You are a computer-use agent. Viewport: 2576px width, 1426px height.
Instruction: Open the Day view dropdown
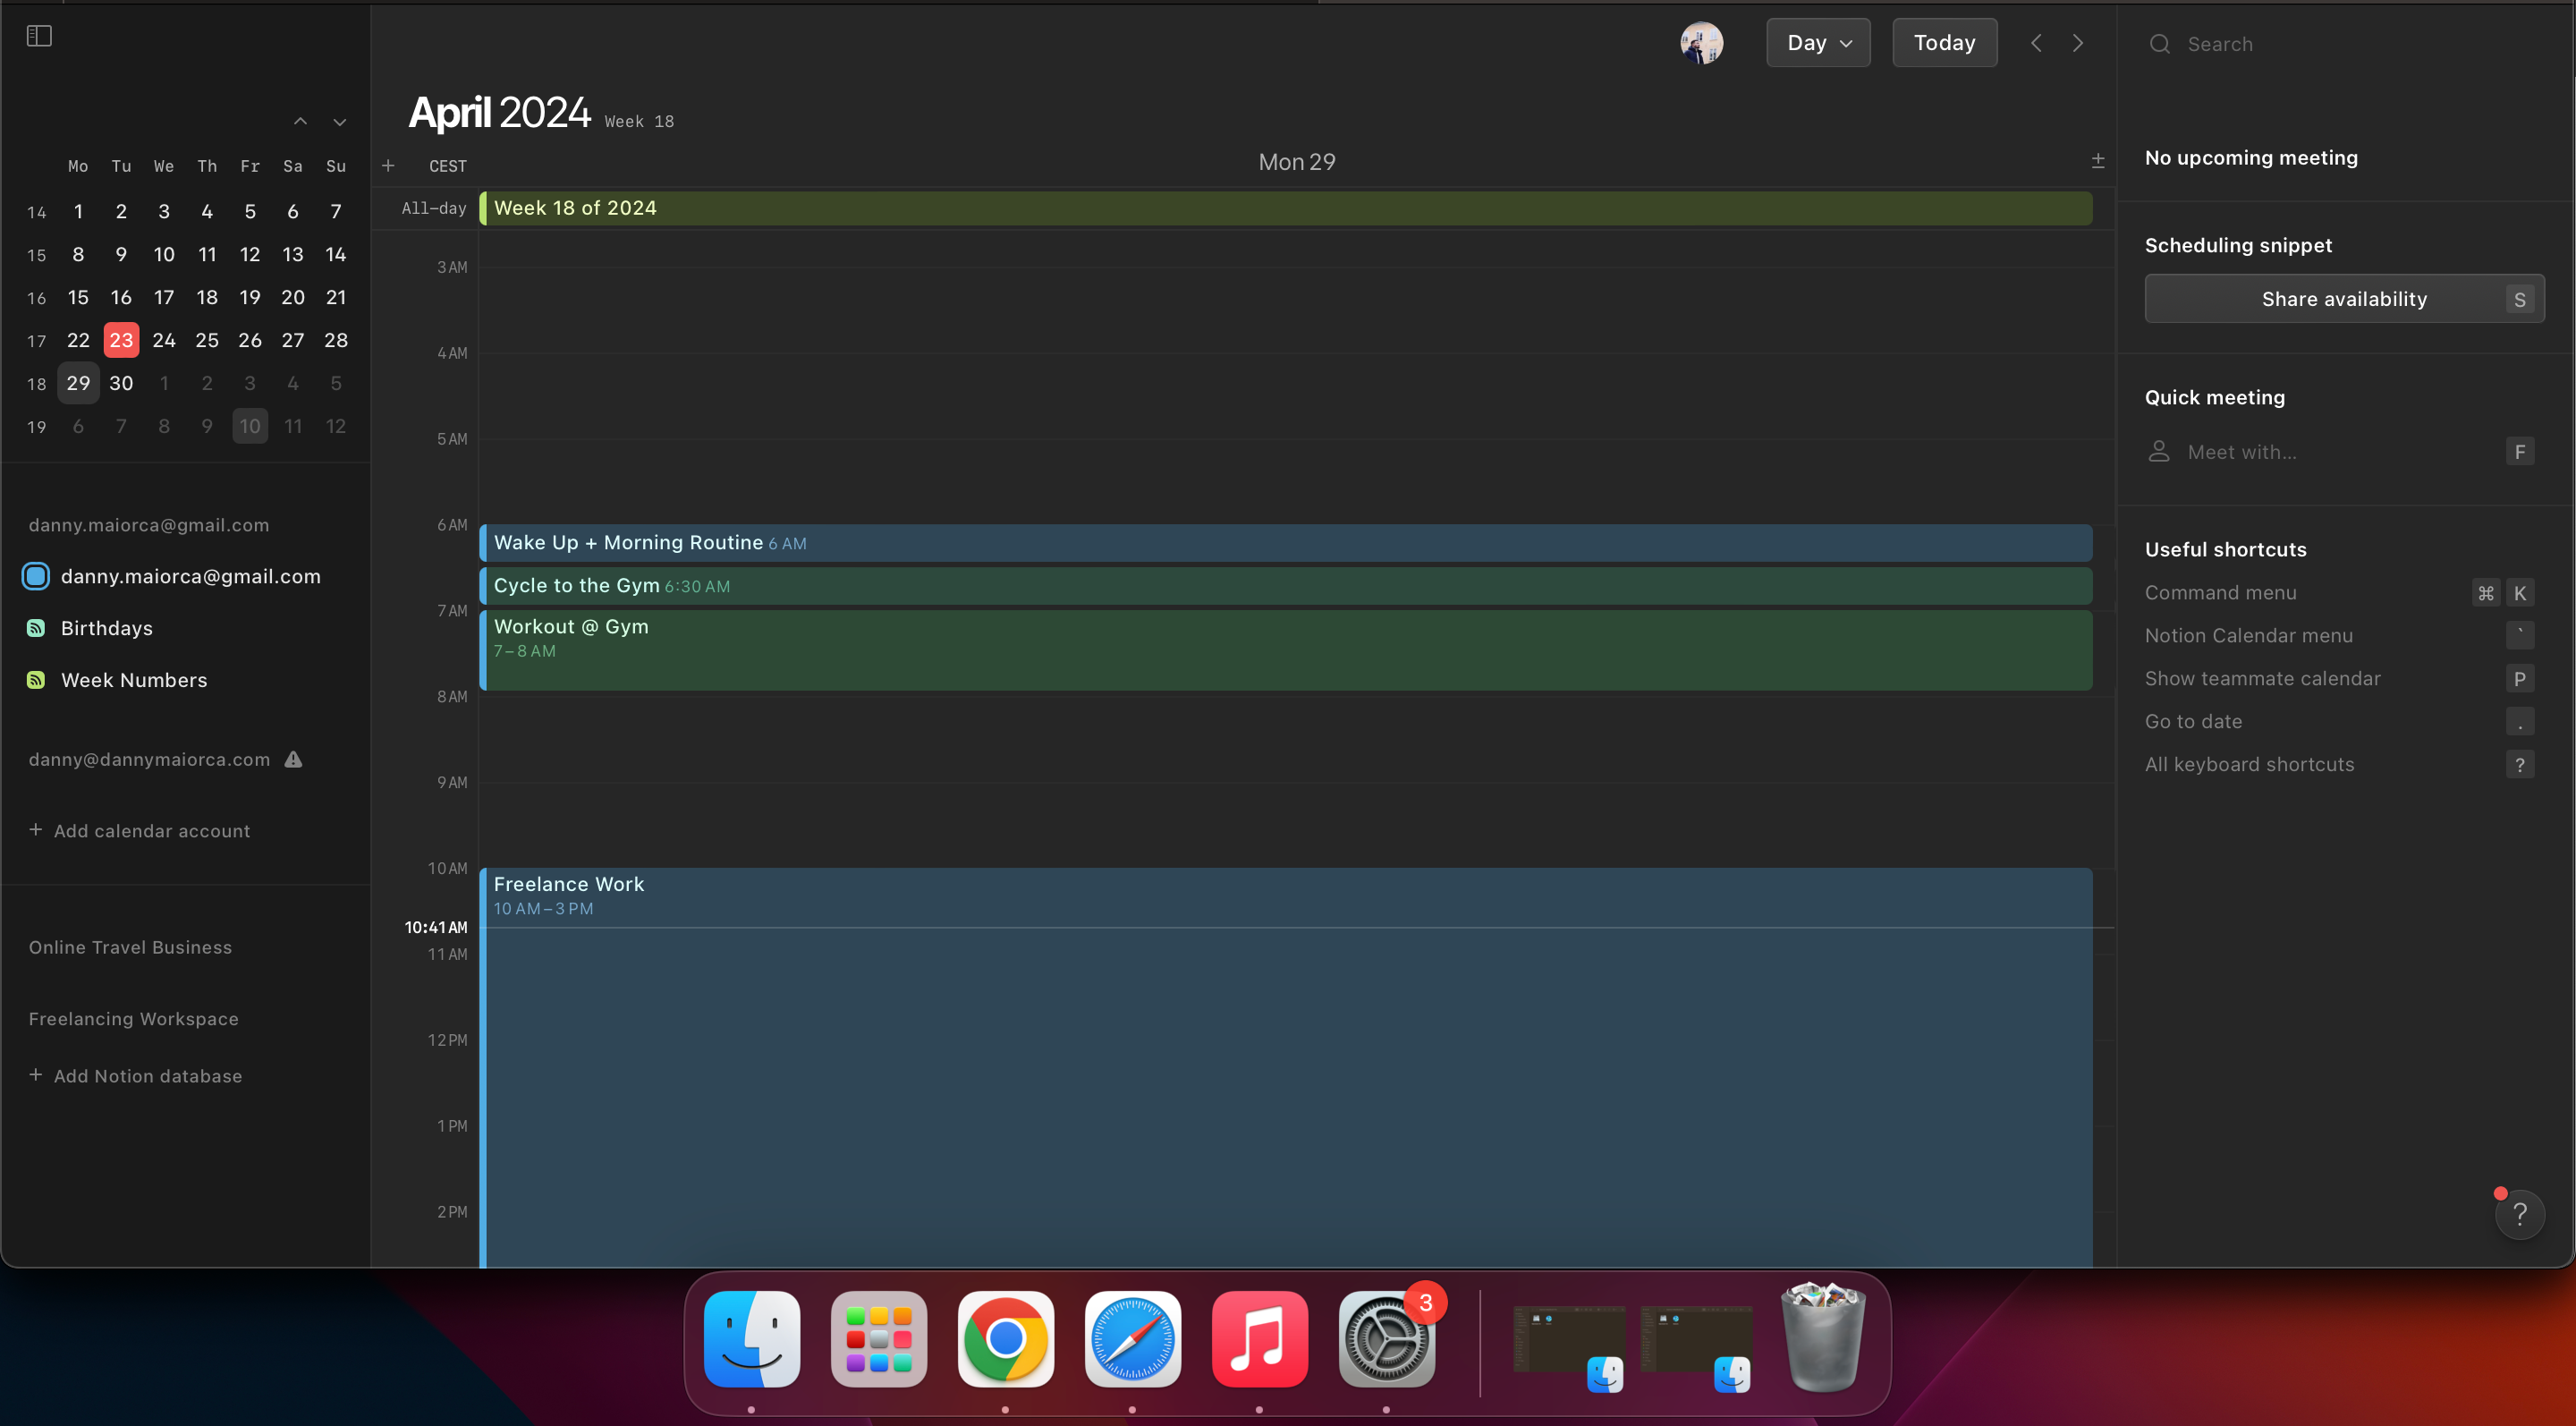(1817, 42)
